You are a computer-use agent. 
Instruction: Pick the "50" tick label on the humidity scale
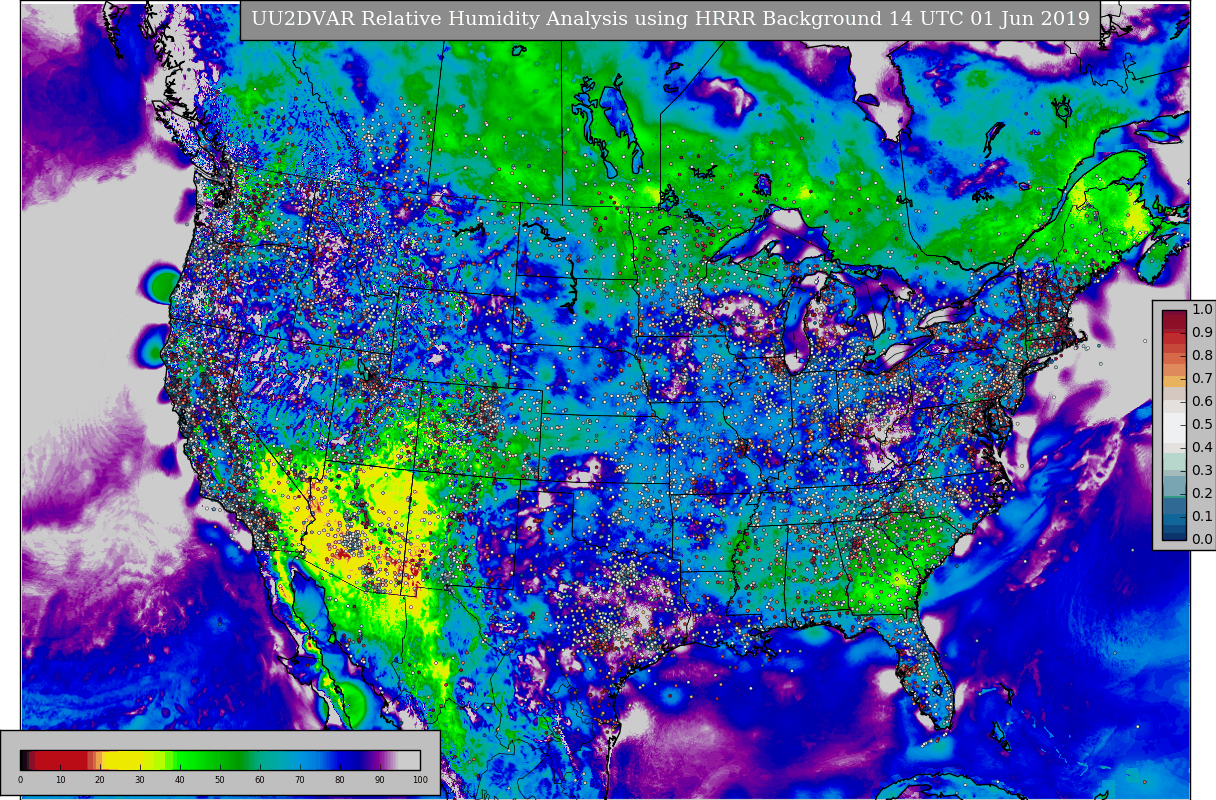point(220,780)
